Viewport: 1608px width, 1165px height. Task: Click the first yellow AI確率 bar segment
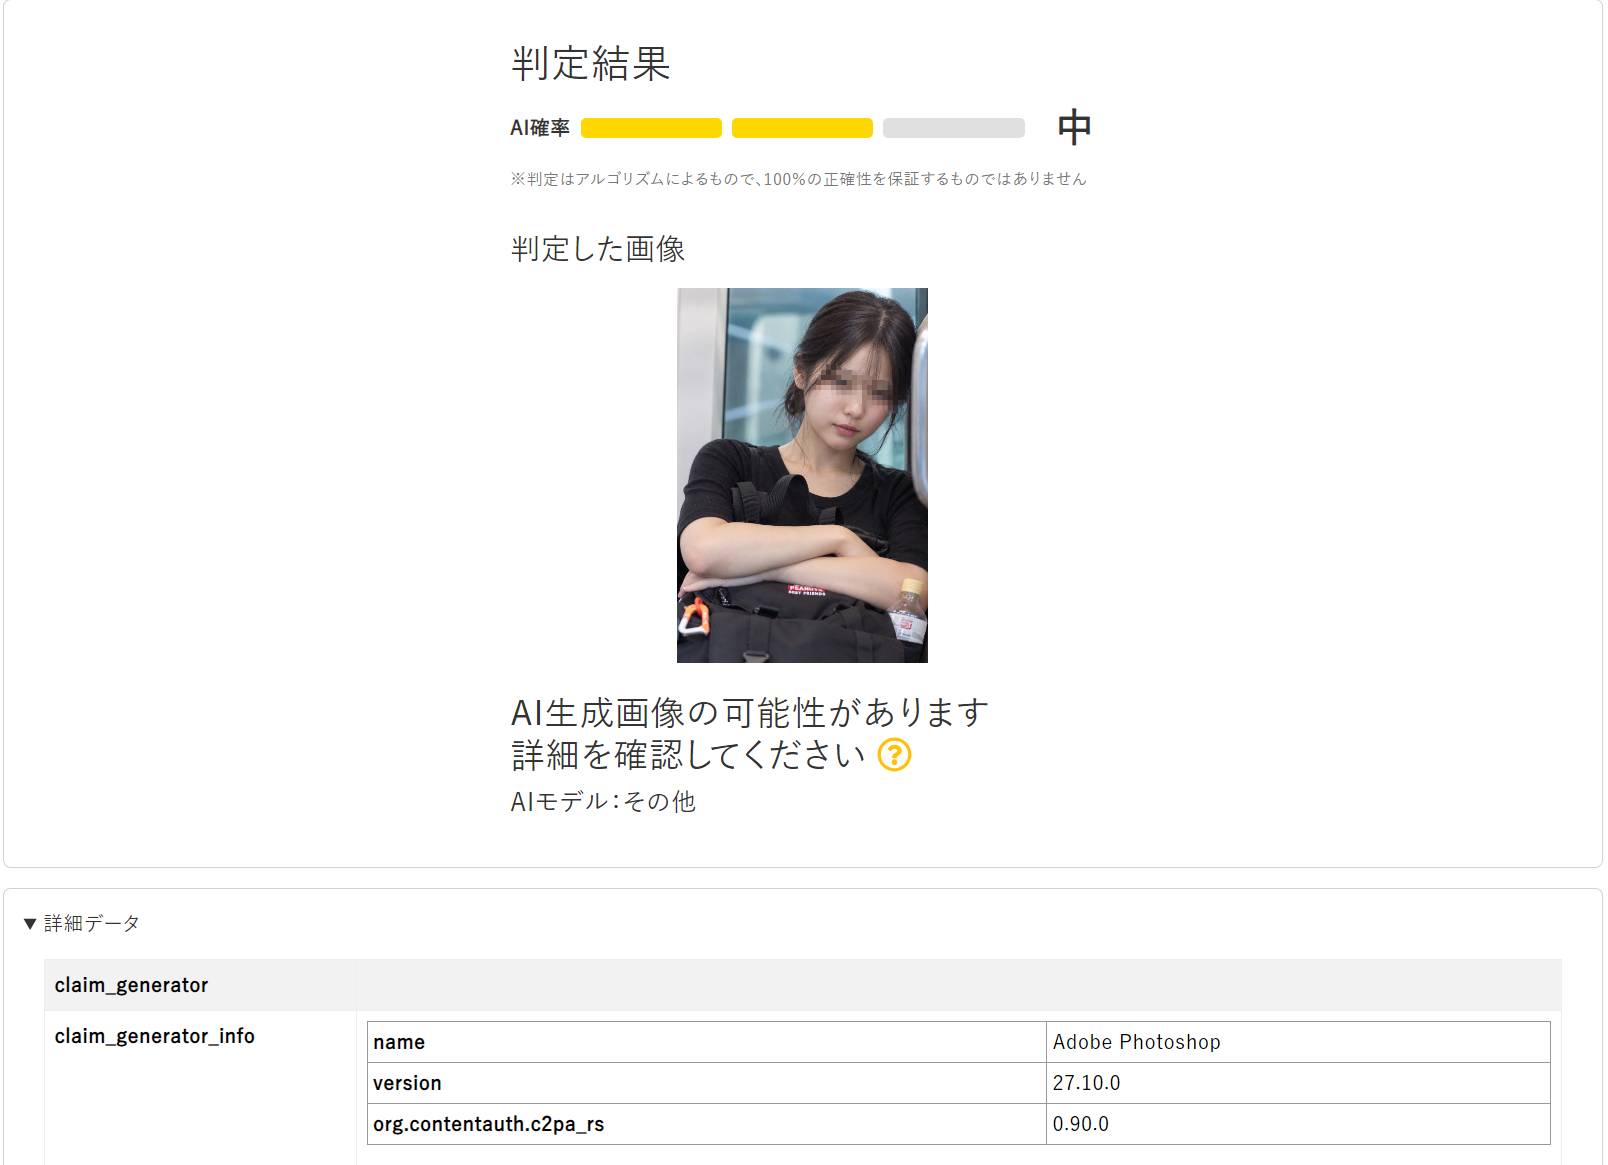click(651, 128)
